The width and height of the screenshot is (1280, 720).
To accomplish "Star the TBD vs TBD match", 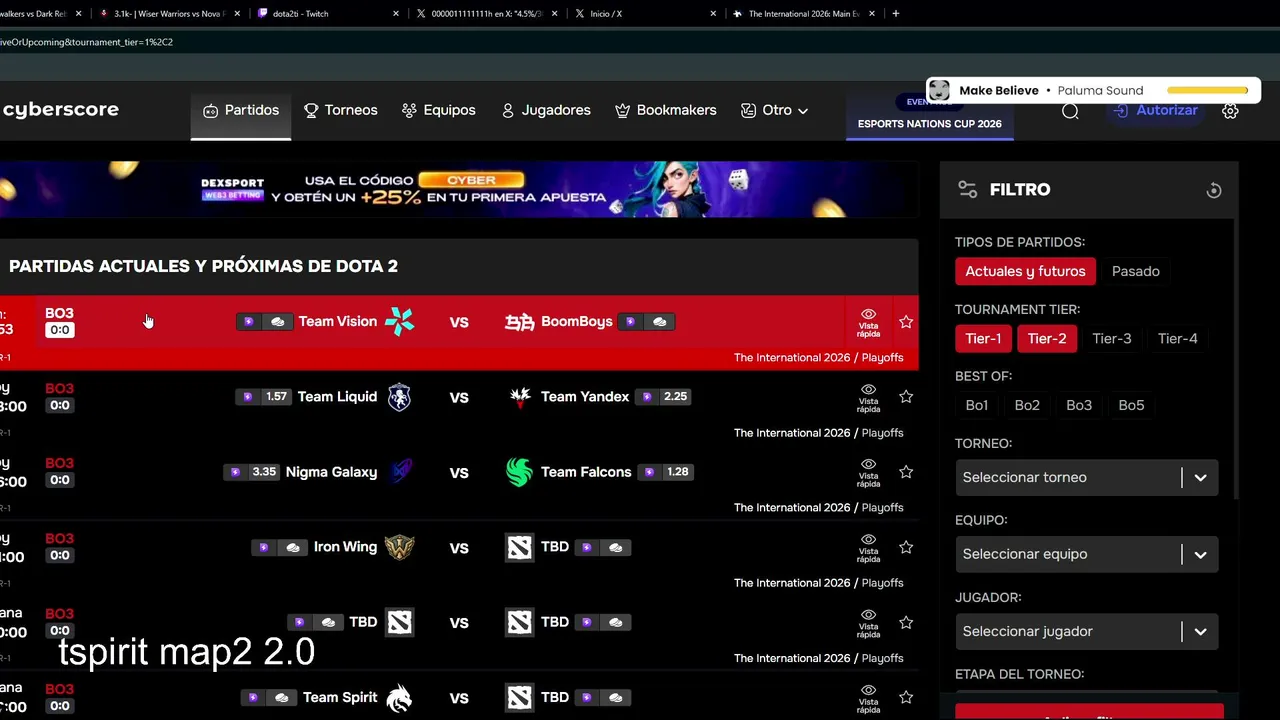I will pyautogui.click(x=906, y=622).
